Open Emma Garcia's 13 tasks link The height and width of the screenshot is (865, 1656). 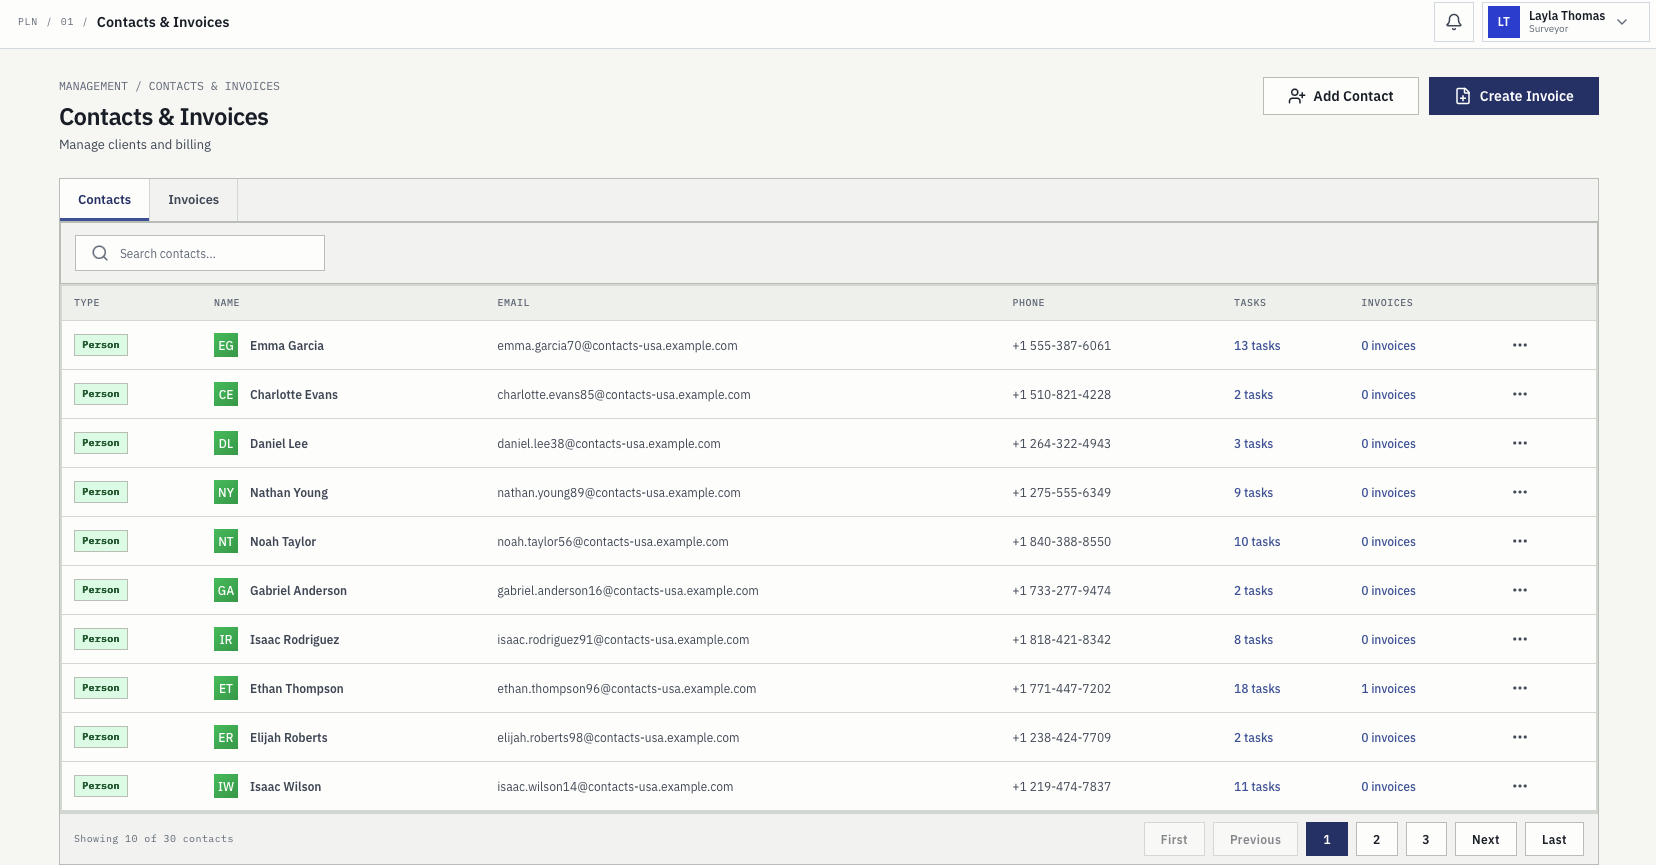pos(1257,346)
